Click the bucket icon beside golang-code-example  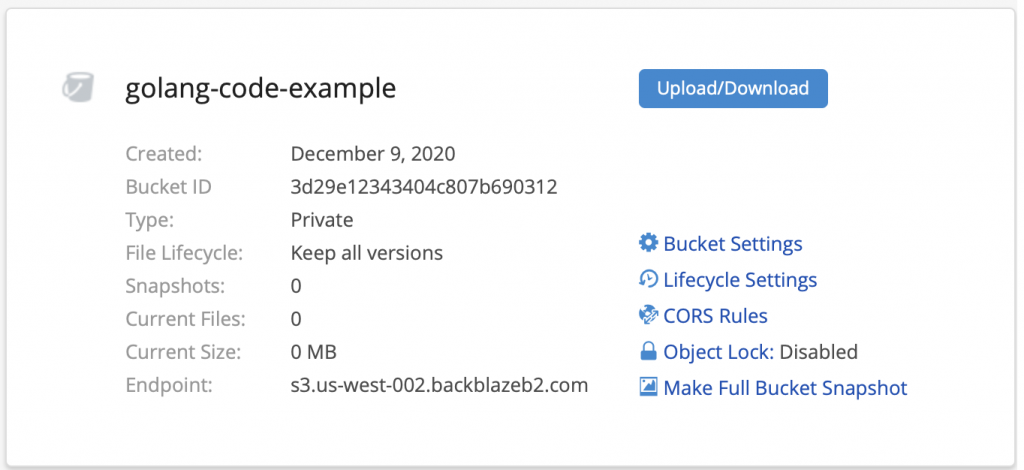pos(78,87)
